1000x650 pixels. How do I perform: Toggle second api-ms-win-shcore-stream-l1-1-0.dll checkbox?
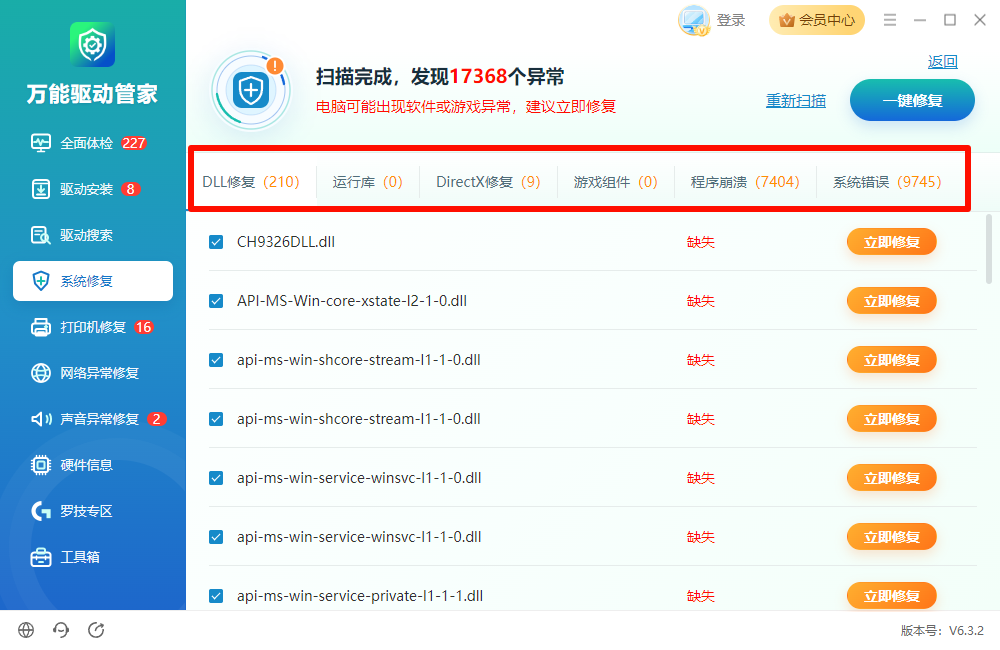tap(216, 419)
